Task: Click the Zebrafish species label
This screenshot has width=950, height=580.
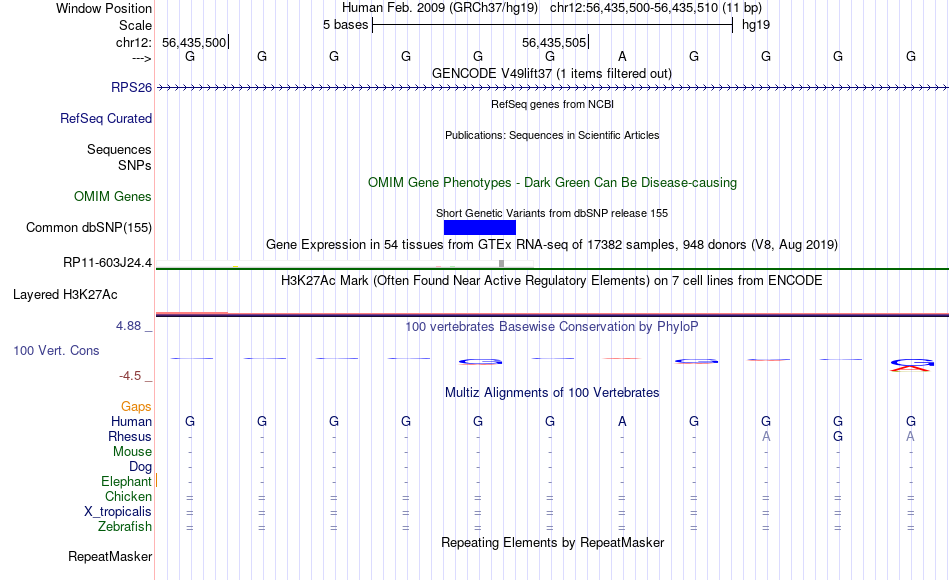Action: (124, 526)
